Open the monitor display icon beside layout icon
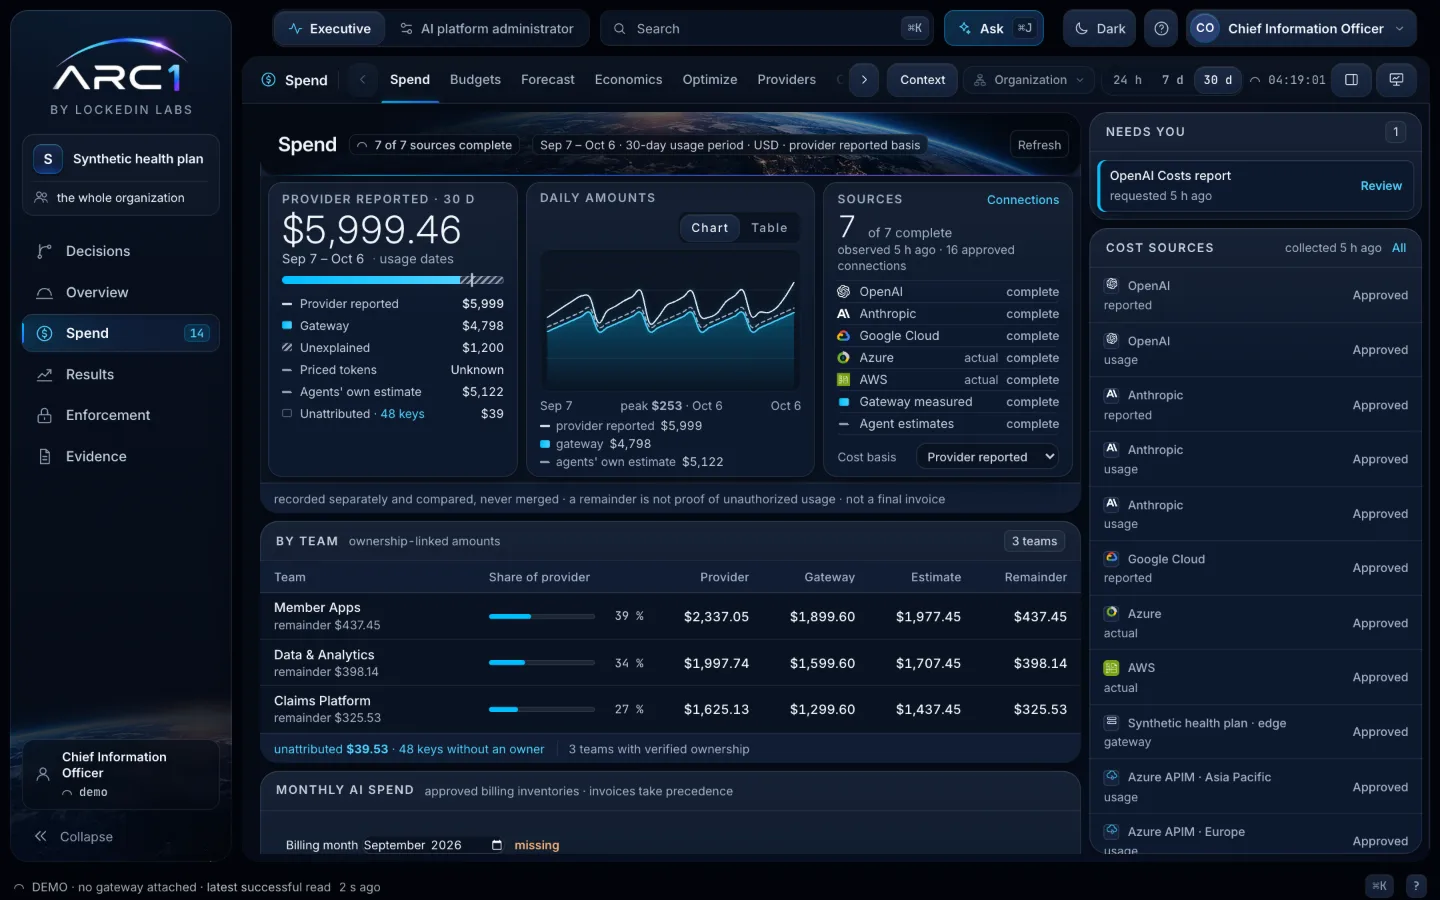 [x=1396, y=80]
